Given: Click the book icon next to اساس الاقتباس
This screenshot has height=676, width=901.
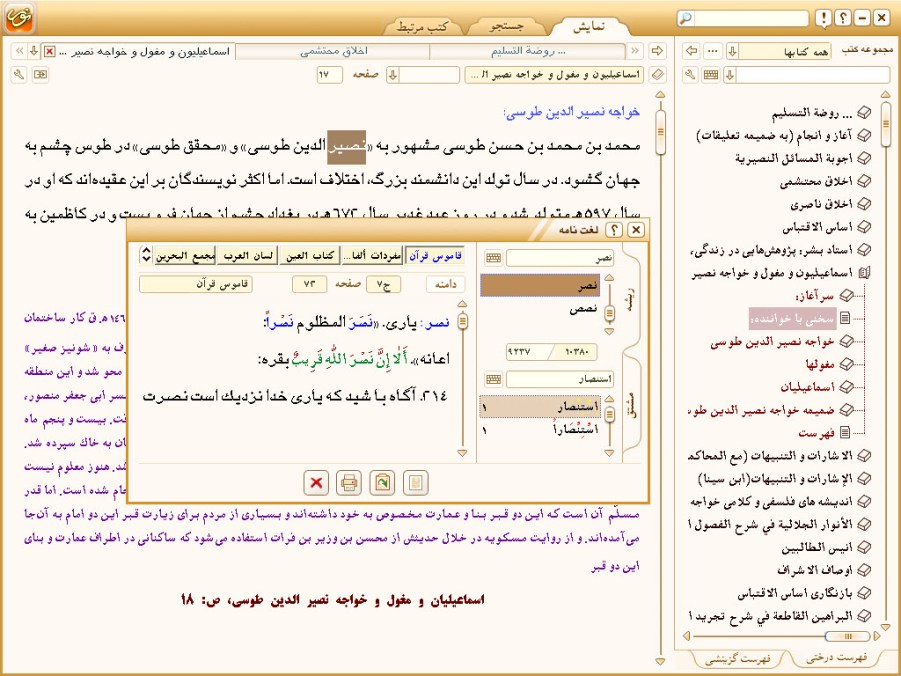Looking at the screenshot, I should point(863,227).
